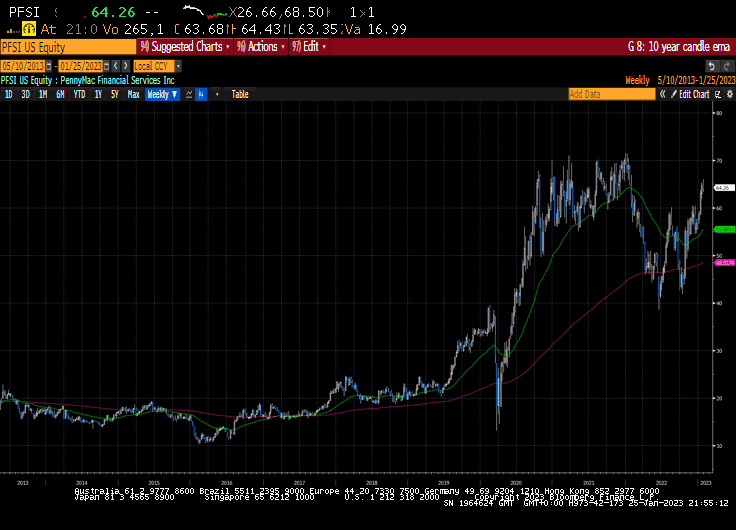Open Edit menu dropdown
736x530 pixels.
tap(309, 46)
